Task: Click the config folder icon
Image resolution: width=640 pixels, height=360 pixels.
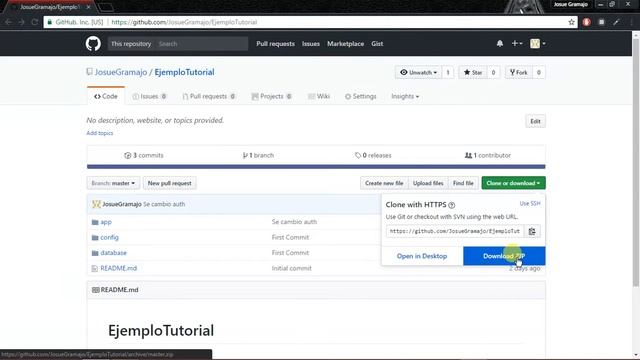Action: [95, 238]
